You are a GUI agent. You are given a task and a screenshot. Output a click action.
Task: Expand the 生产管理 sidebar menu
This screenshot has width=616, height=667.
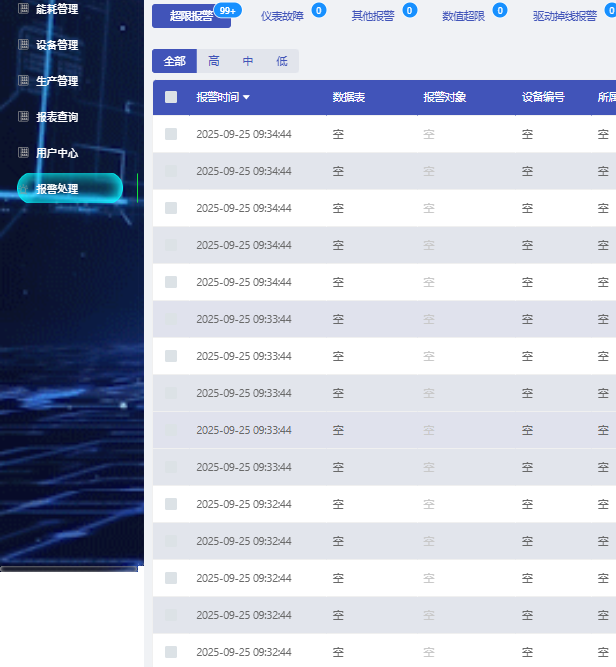[56, 81]
